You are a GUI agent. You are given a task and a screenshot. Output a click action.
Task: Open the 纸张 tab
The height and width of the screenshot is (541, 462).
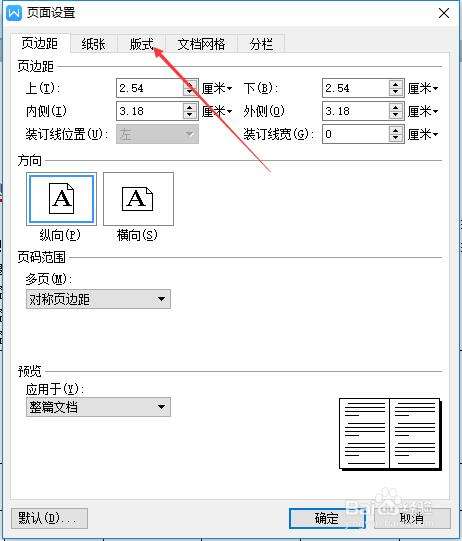pos(93,44)
